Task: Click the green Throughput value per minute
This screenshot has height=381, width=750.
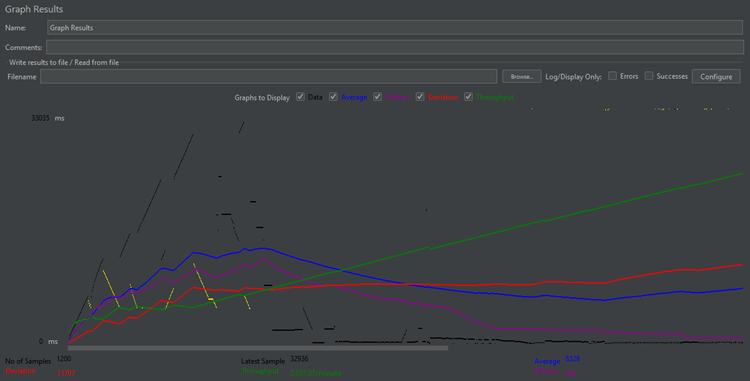Action: pyautogui.click(x=315, y=373)
